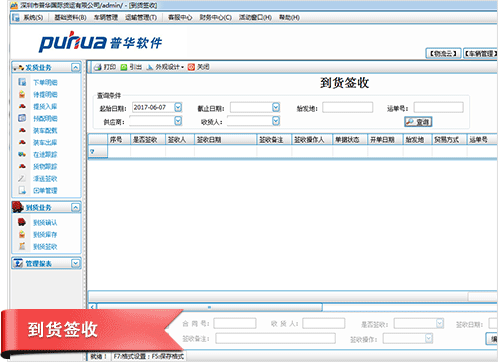Open the 起始日期 date dropdown arrow
This screenshot has width=499, height=362.
pos(178,107)
